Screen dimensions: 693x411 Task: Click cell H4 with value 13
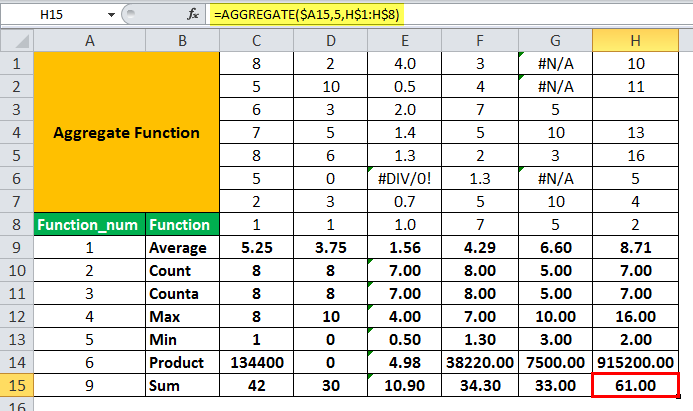(x=636, y=133)
